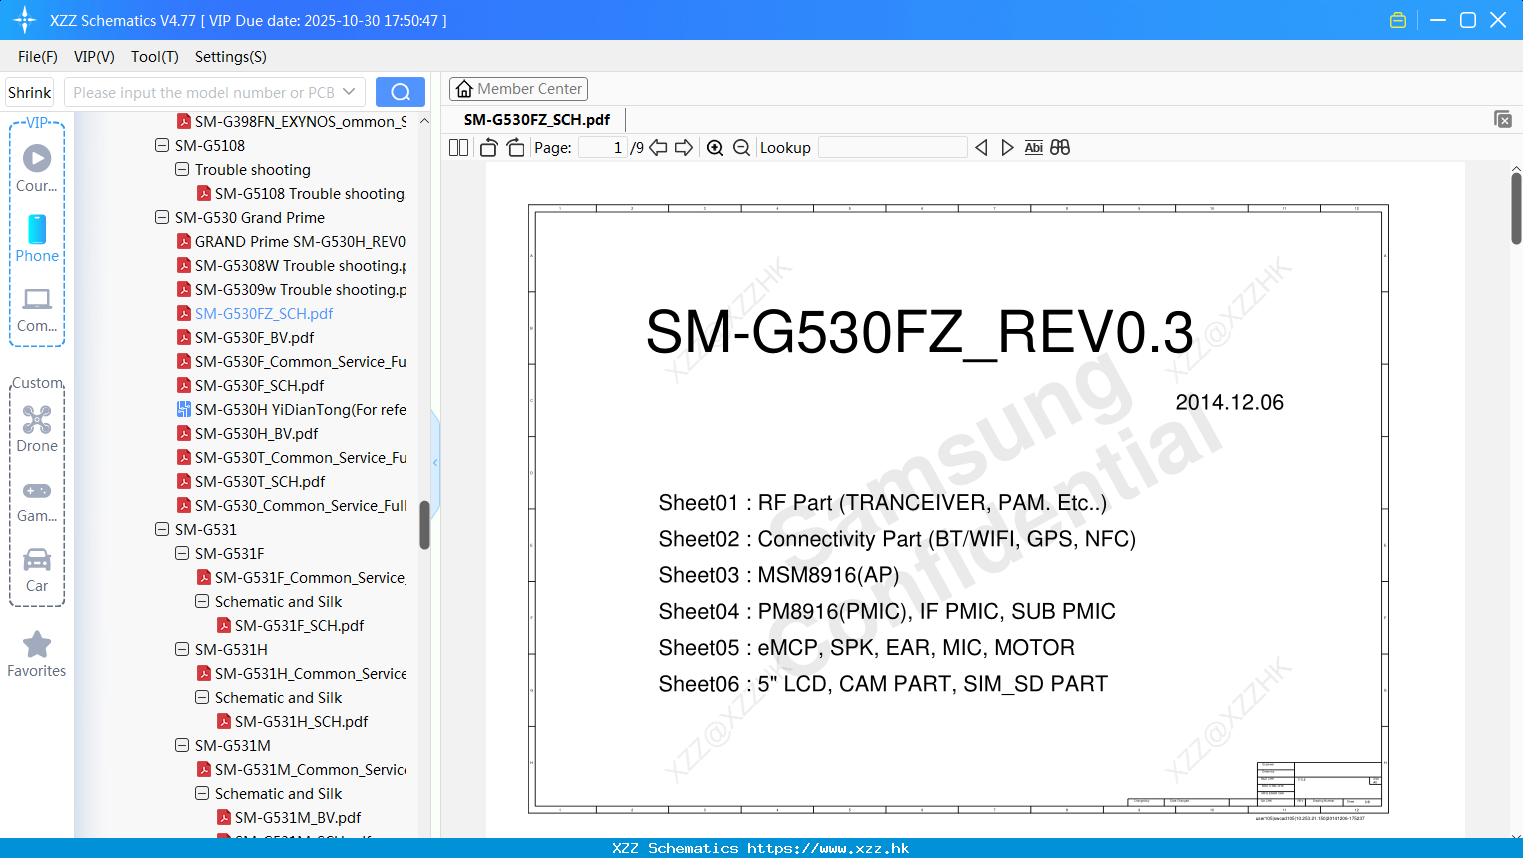1523x858 pixels.
Task: Rotate page clockwise icon
Action: pyautogui.click(x=515, y=147)
